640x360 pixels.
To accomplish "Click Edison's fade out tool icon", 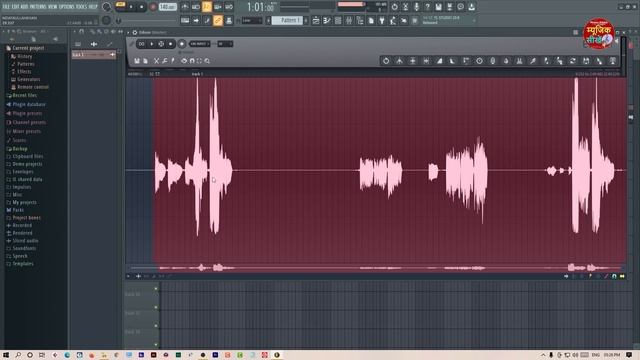I will coord(452,61).
